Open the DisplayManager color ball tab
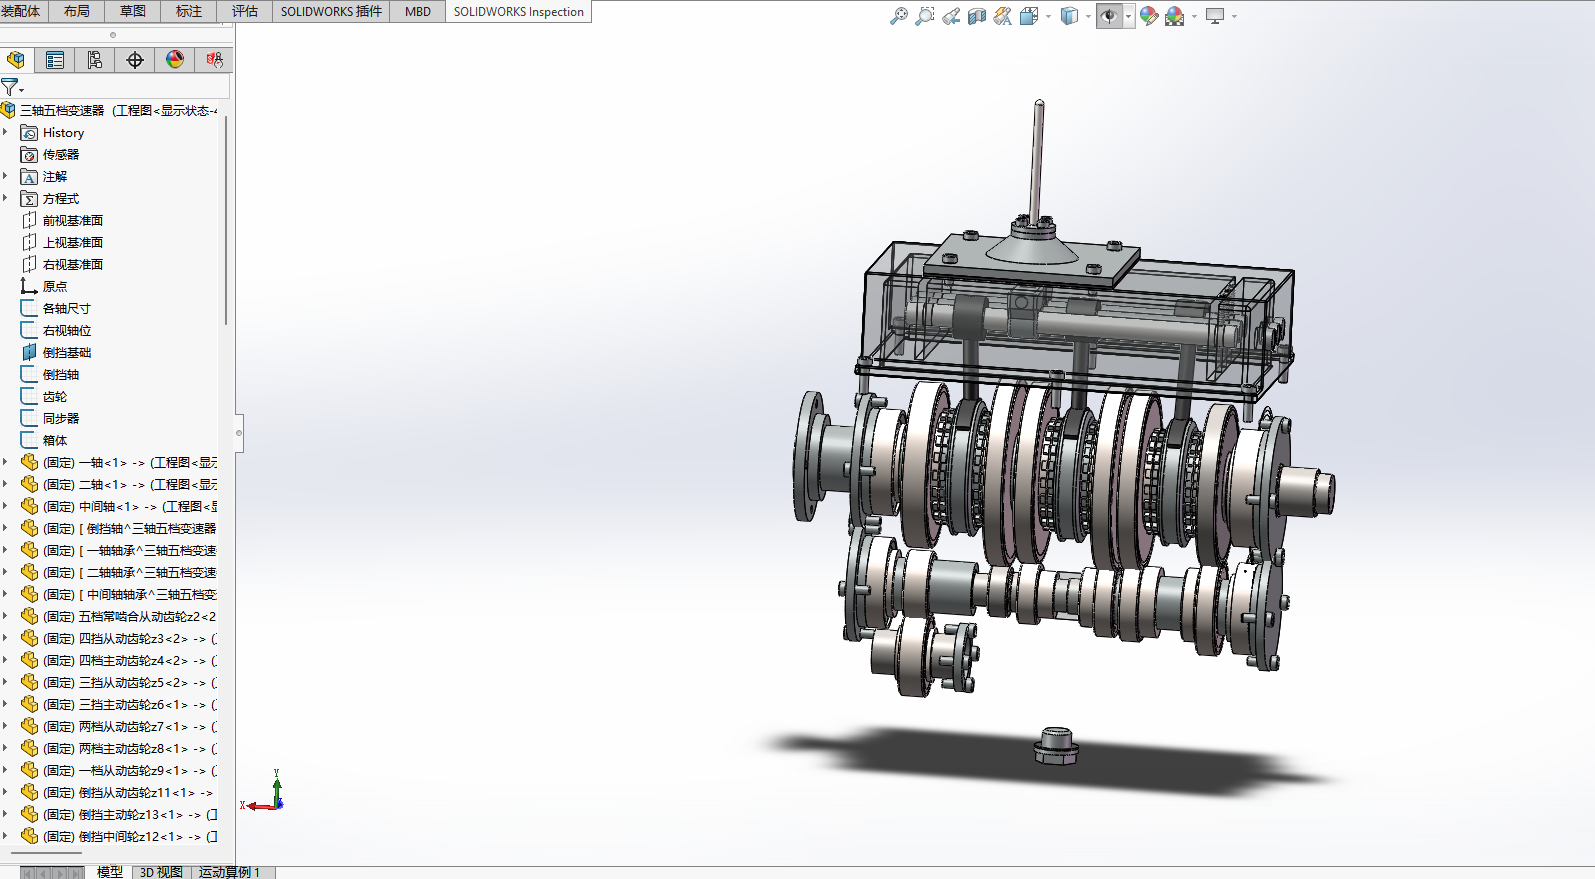Image resolution: width=1595 pixels, height=879 pixels. pos(175,60)
